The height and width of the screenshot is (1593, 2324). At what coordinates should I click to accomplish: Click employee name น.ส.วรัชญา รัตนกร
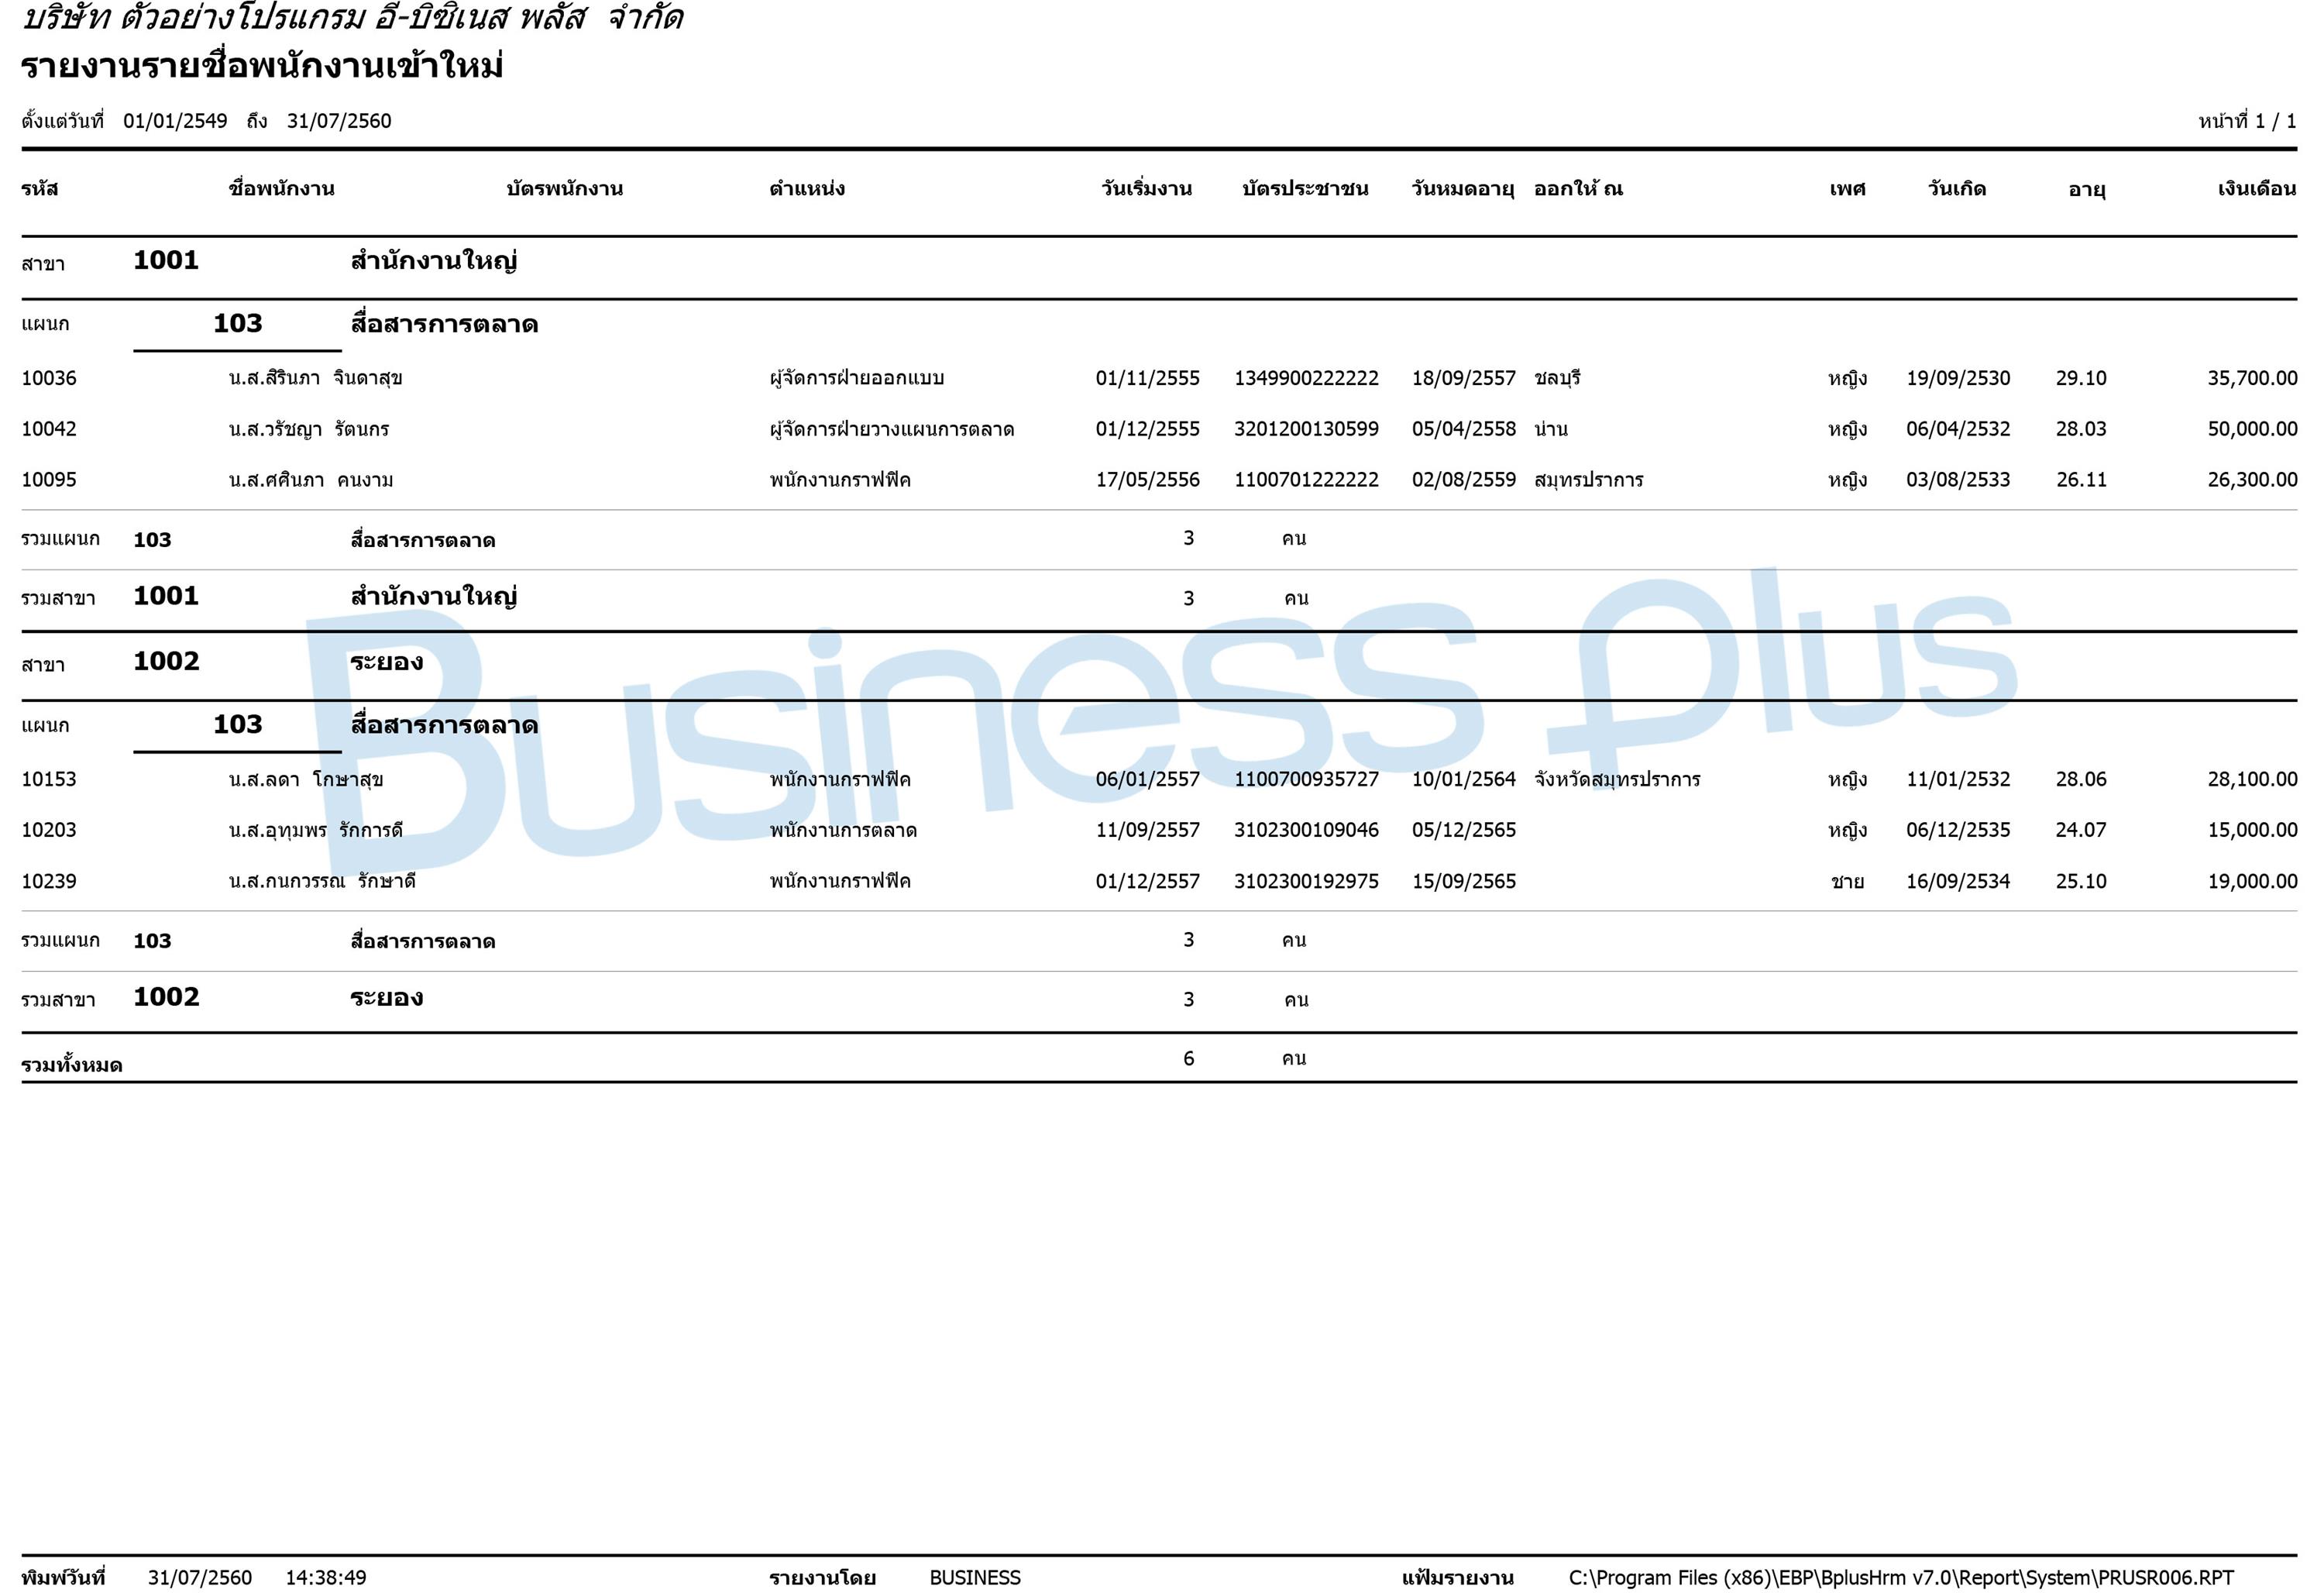click(x=308, y=429)
